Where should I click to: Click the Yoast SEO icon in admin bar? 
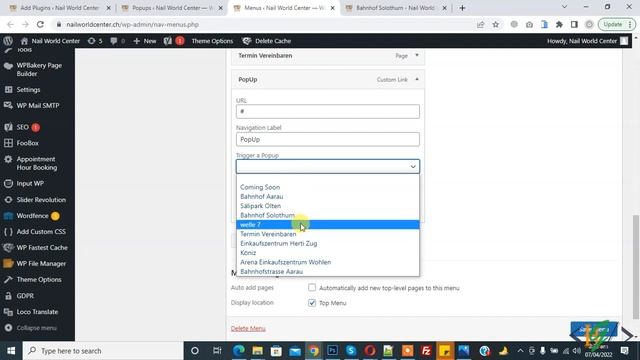[x=168, y=41]
